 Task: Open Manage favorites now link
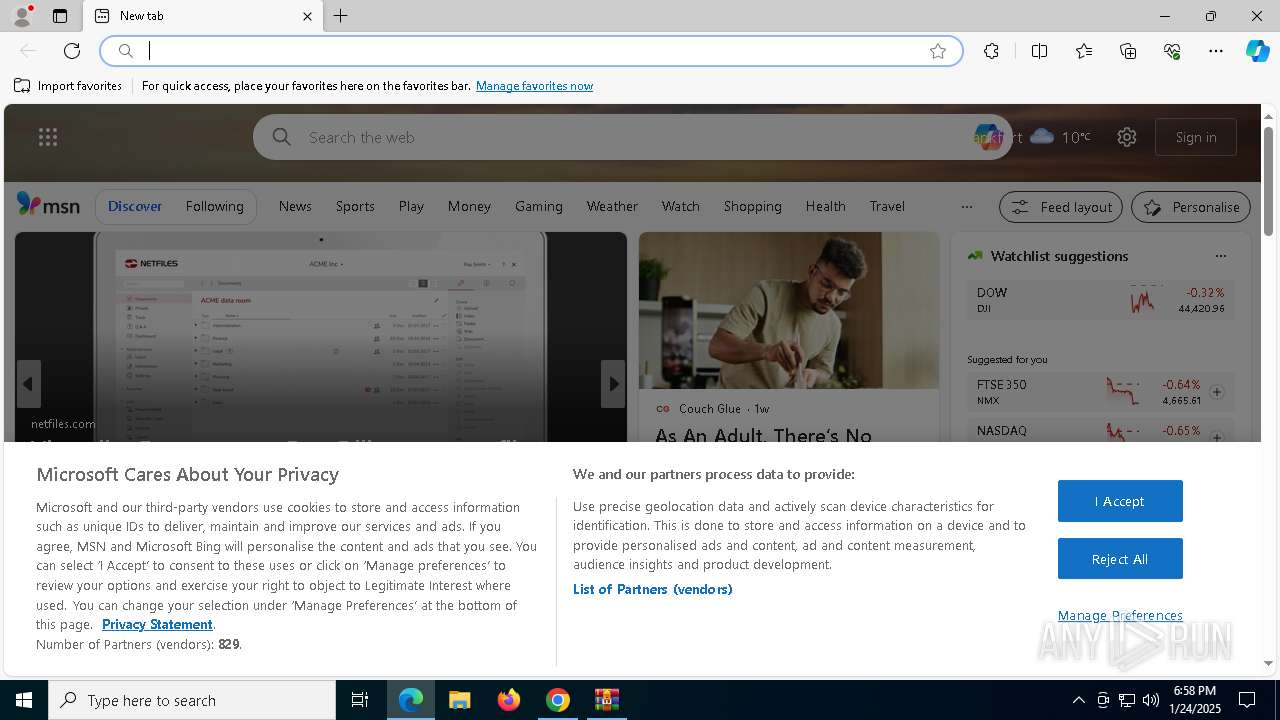534,86
